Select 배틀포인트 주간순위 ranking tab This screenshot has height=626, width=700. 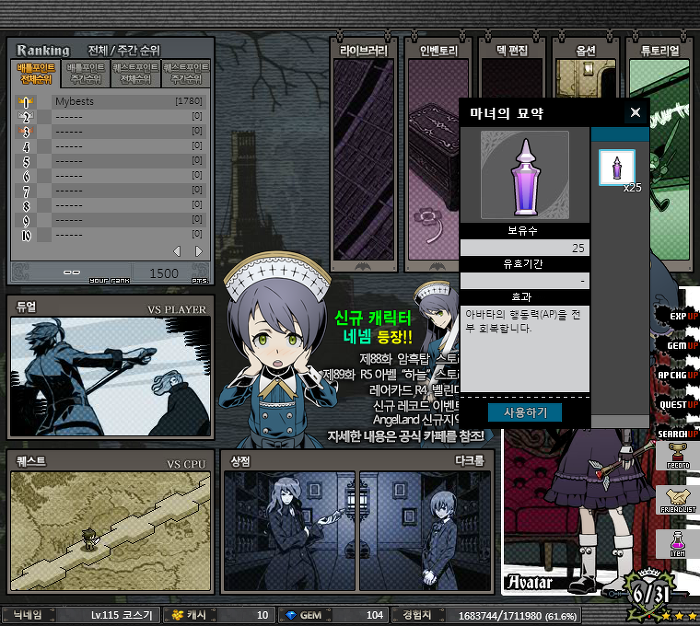tap(86, 74)
